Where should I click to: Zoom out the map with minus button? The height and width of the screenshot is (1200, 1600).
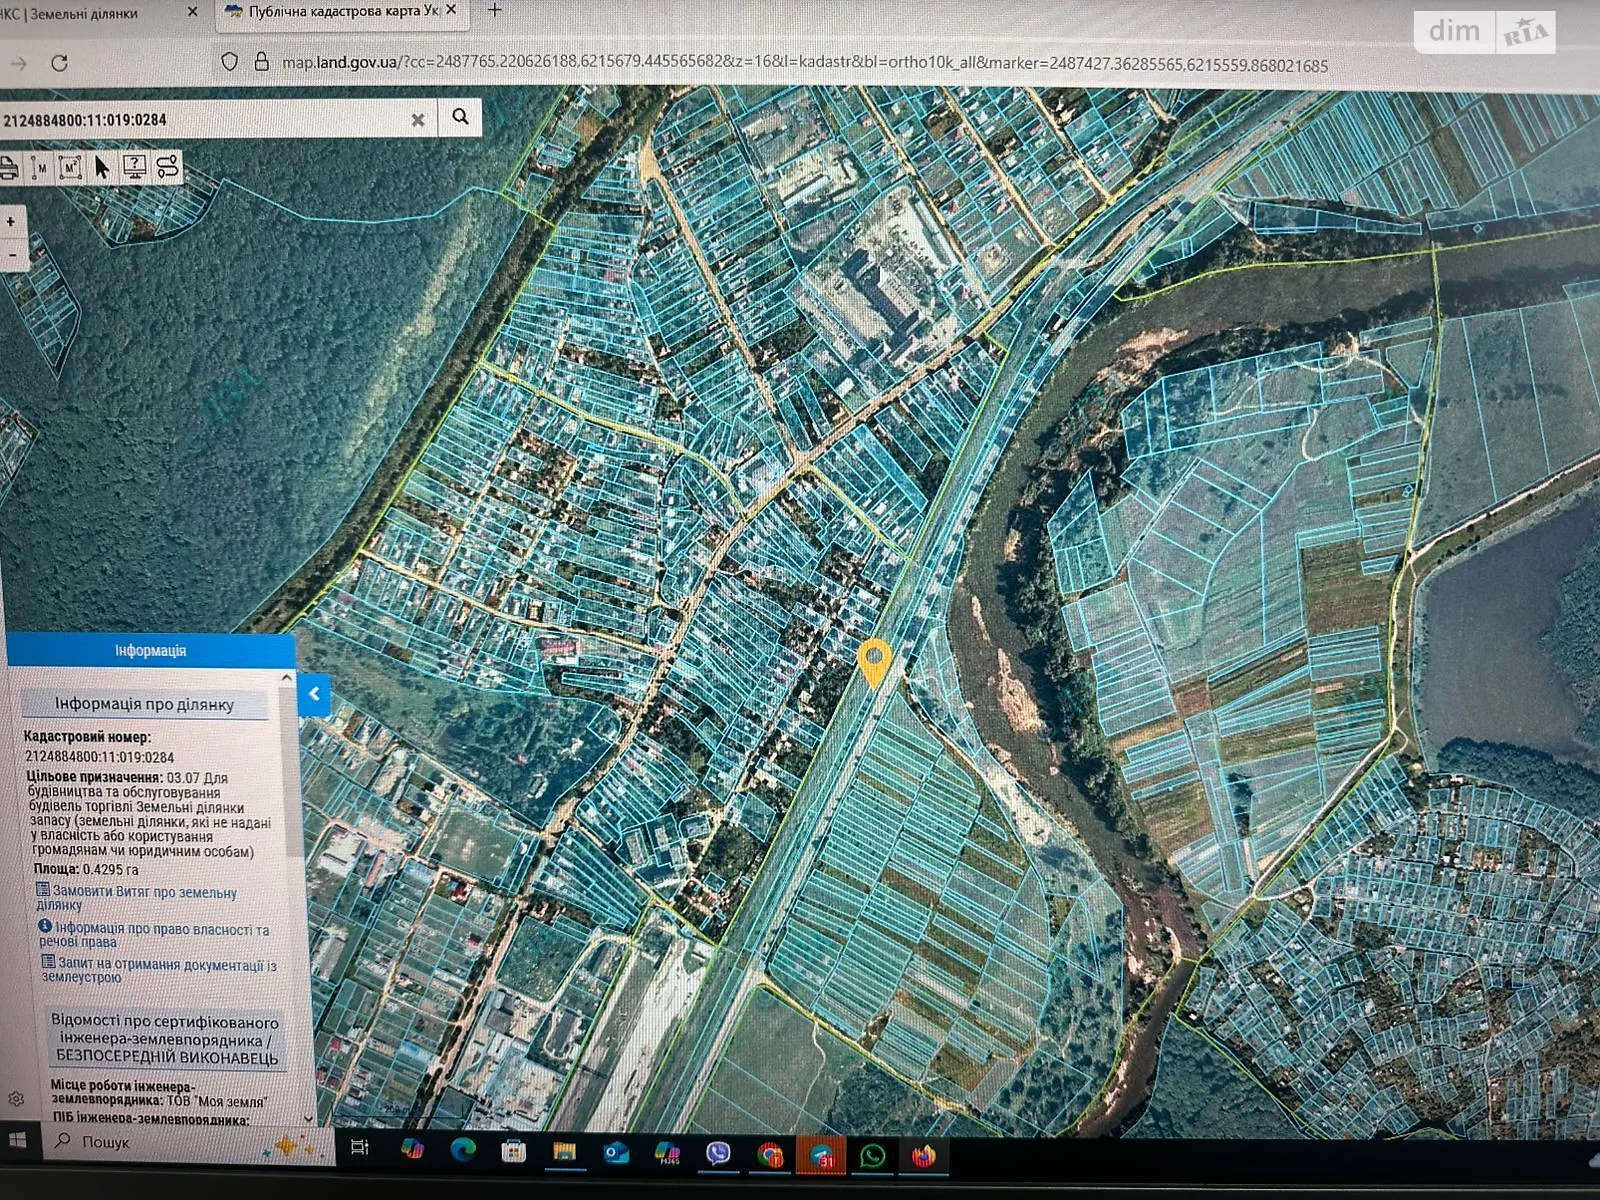[x=11, y=256]
